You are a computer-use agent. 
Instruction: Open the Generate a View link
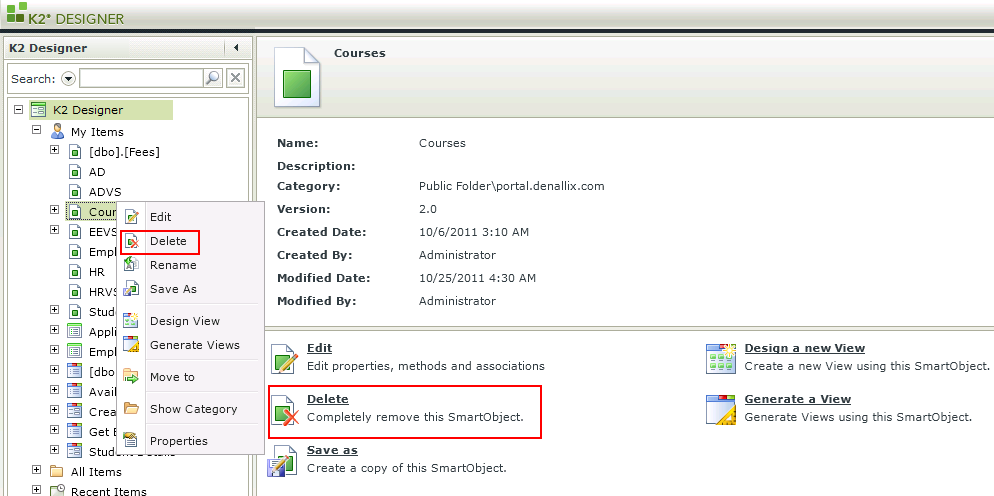coord(797,399)
